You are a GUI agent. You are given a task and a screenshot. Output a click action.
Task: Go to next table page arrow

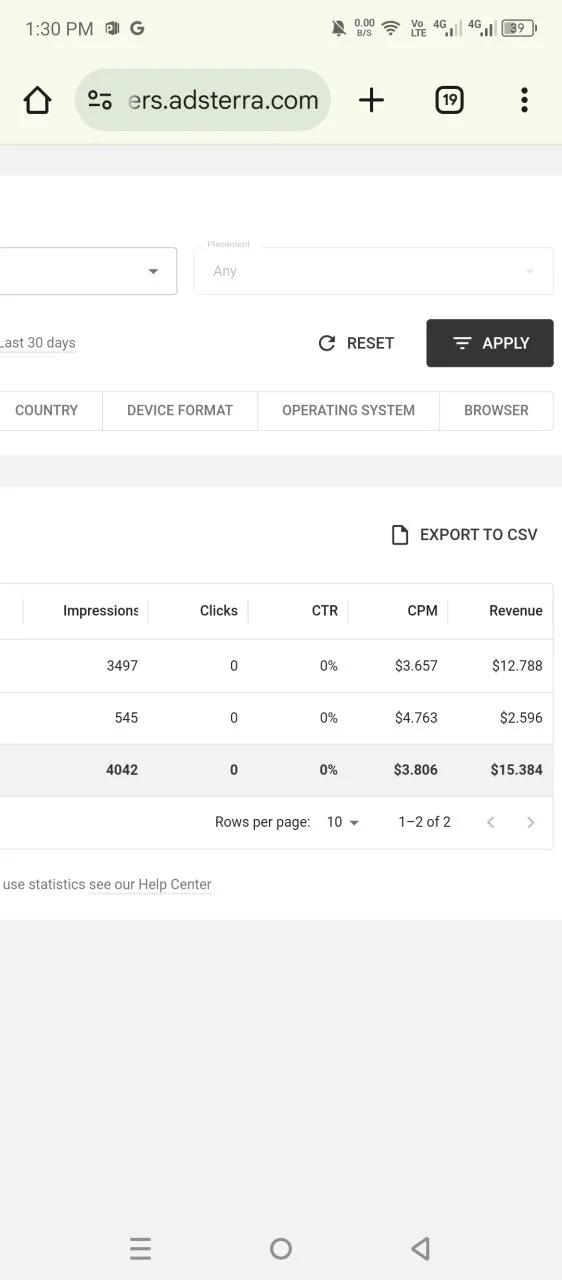[531, 822]
